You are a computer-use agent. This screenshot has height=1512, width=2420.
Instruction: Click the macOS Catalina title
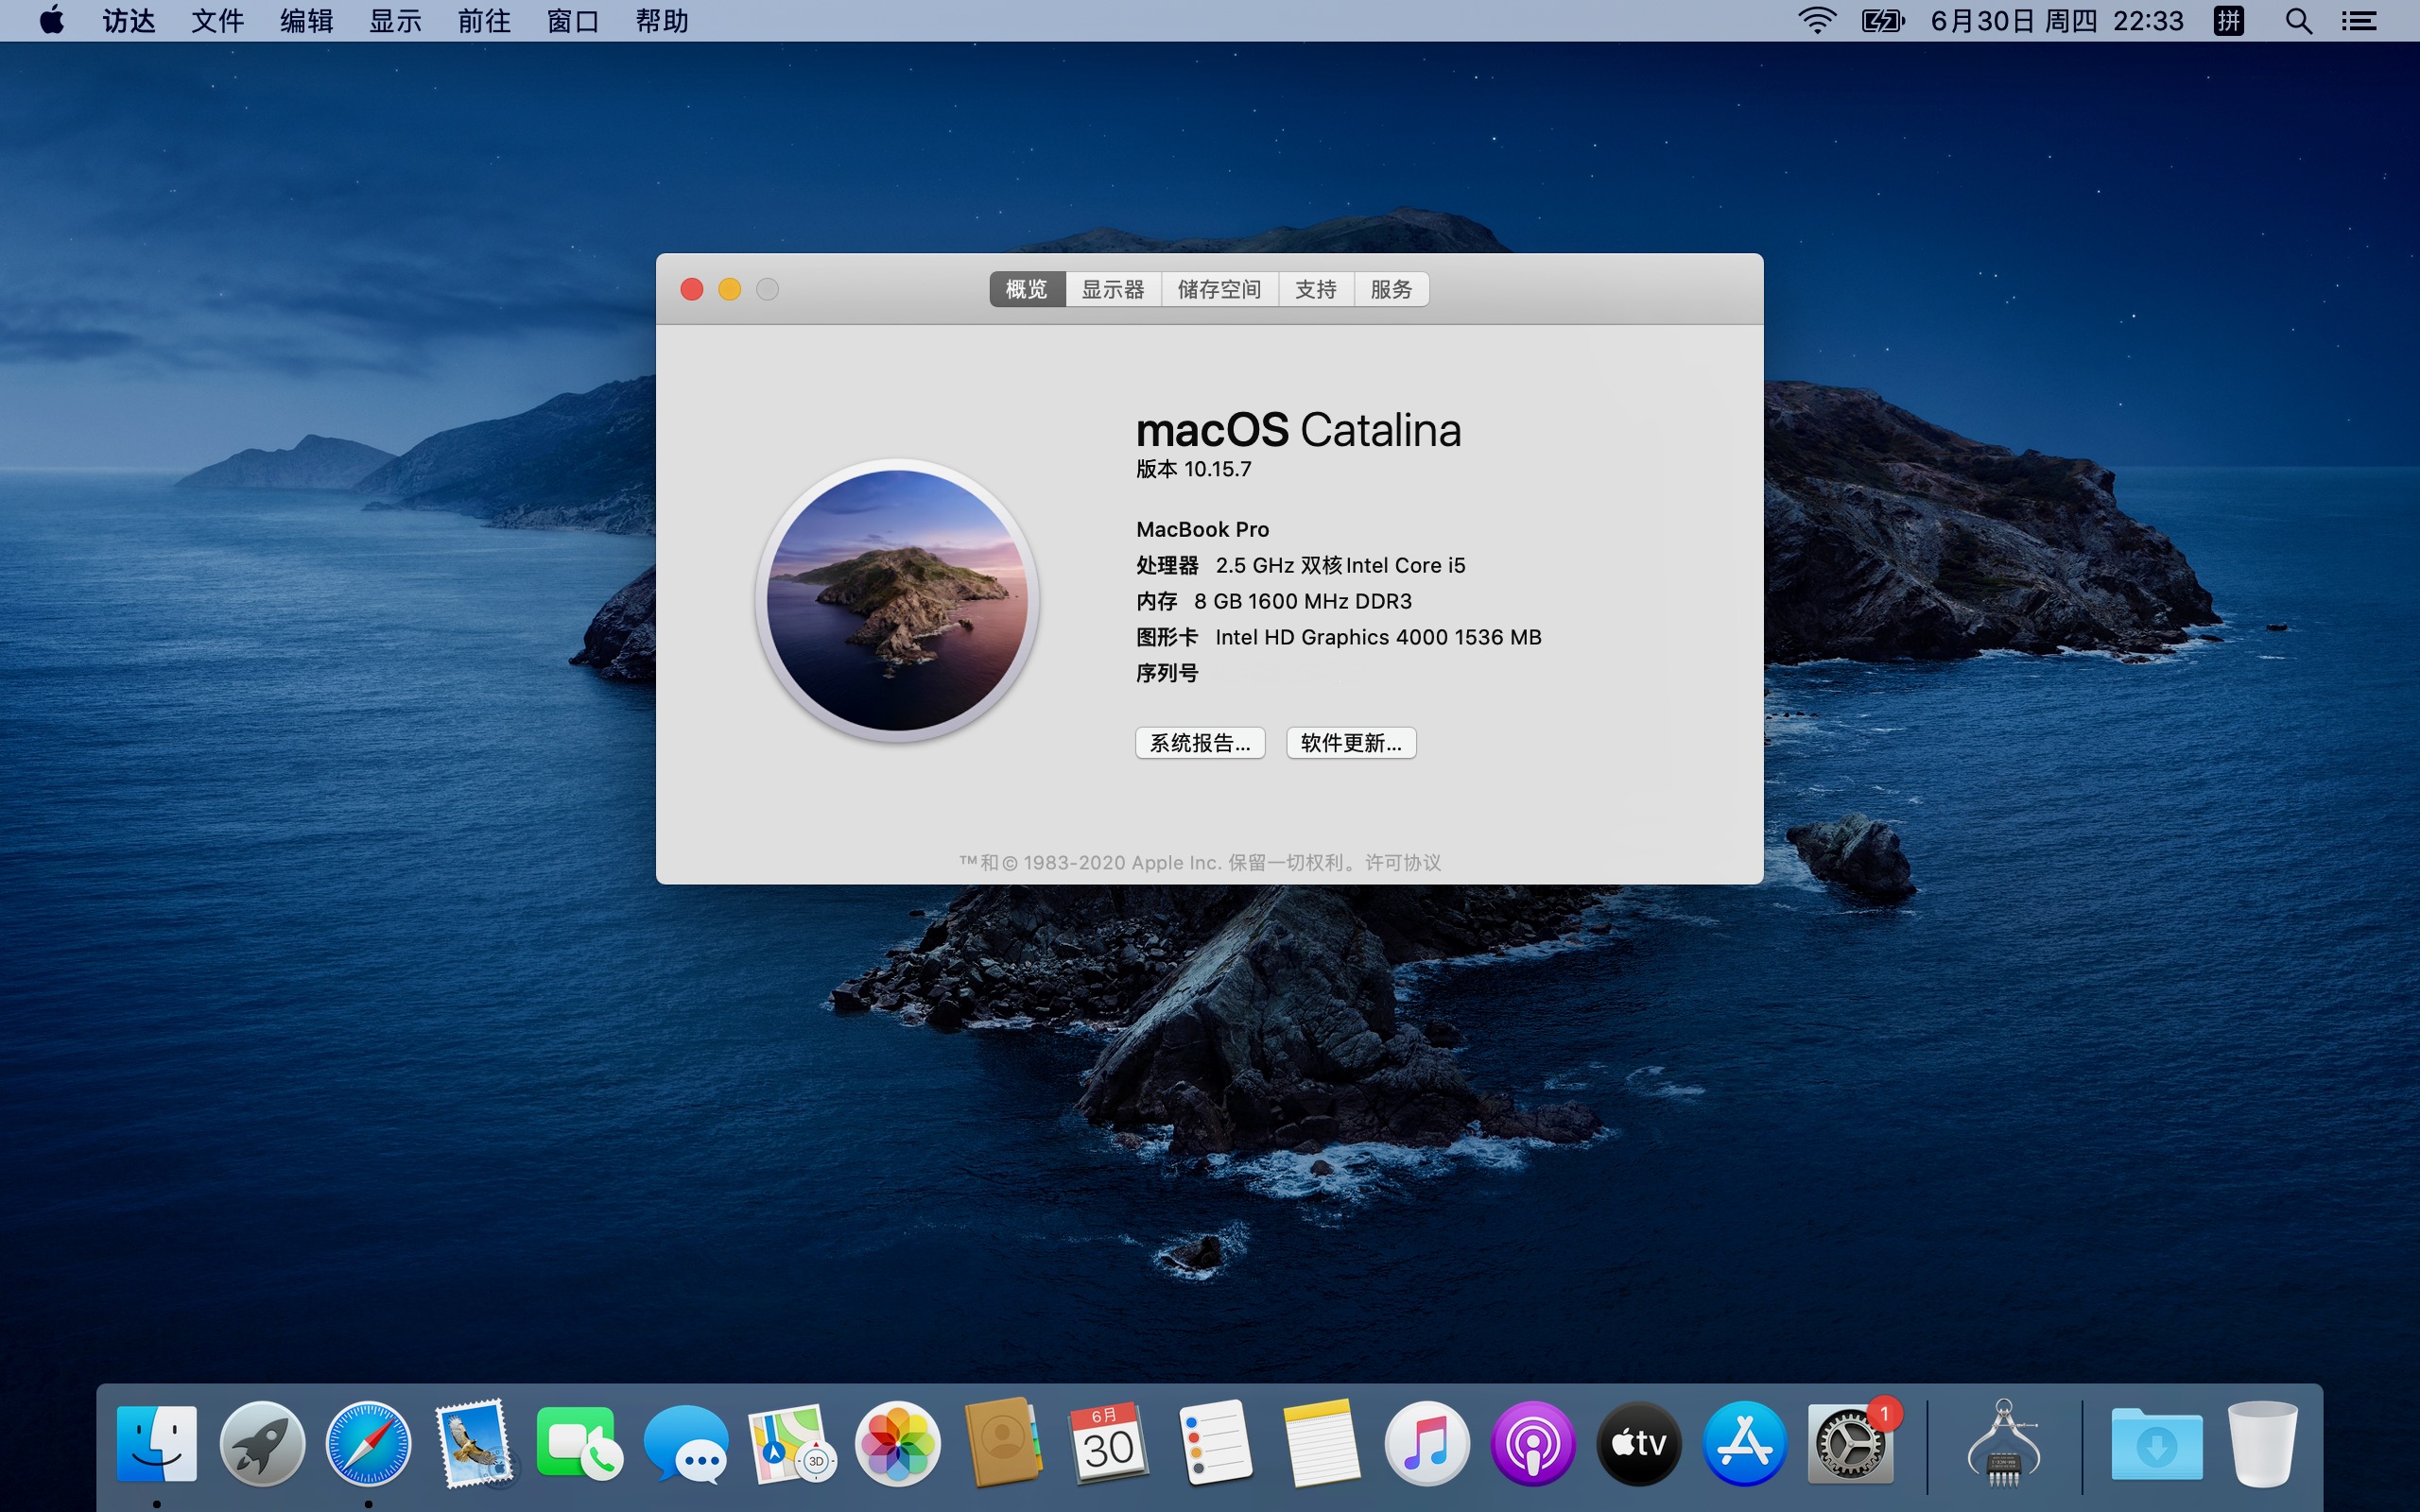click(x=1298, y=430)
